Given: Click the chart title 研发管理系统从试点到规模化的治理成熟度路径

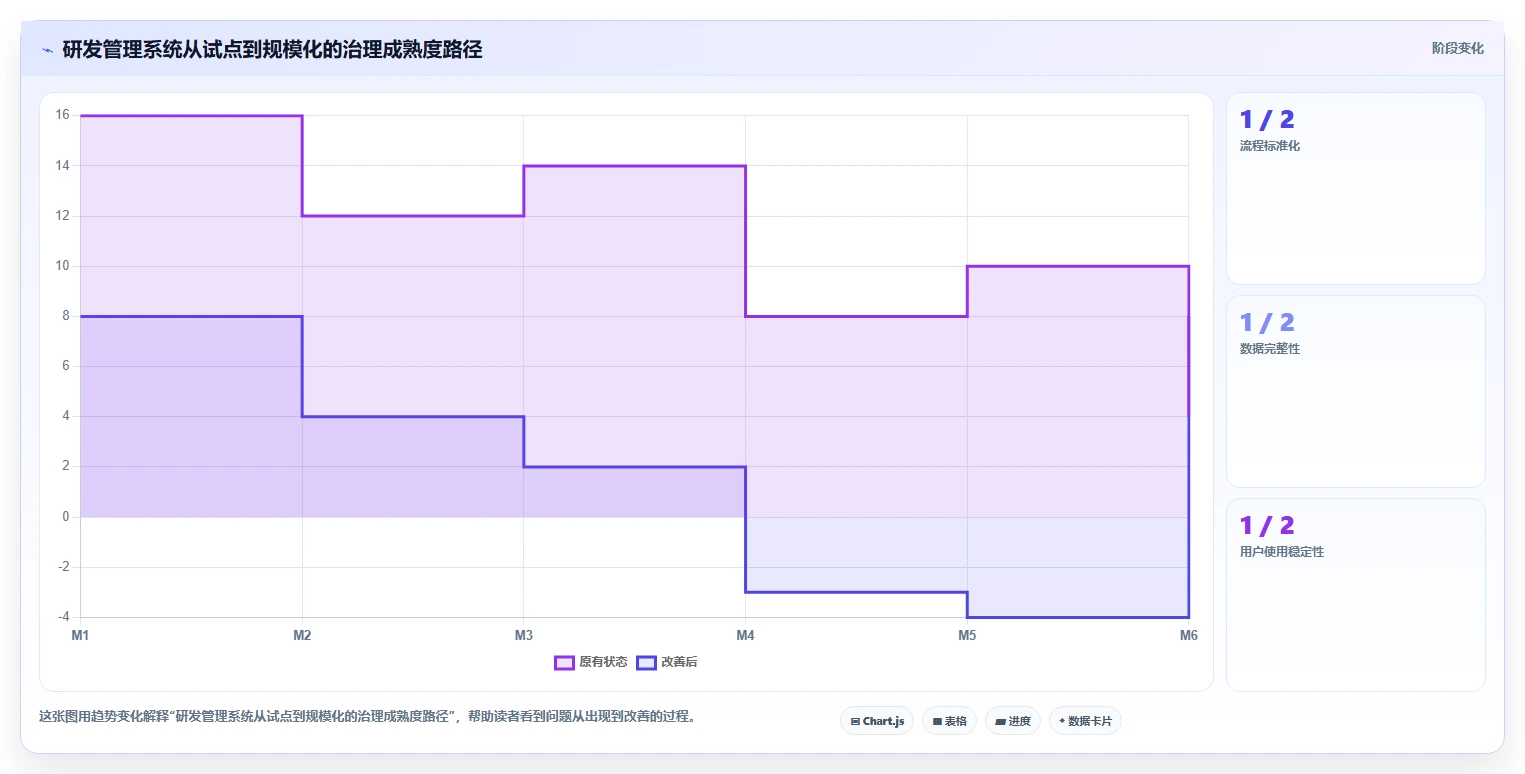Looking at the screenshot, I should point(272,49).
